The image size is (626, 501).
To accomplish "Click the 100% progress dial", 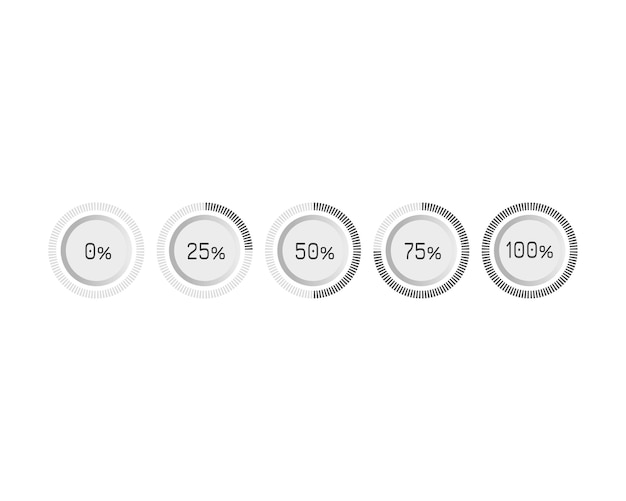I will [x=530, y=250].
